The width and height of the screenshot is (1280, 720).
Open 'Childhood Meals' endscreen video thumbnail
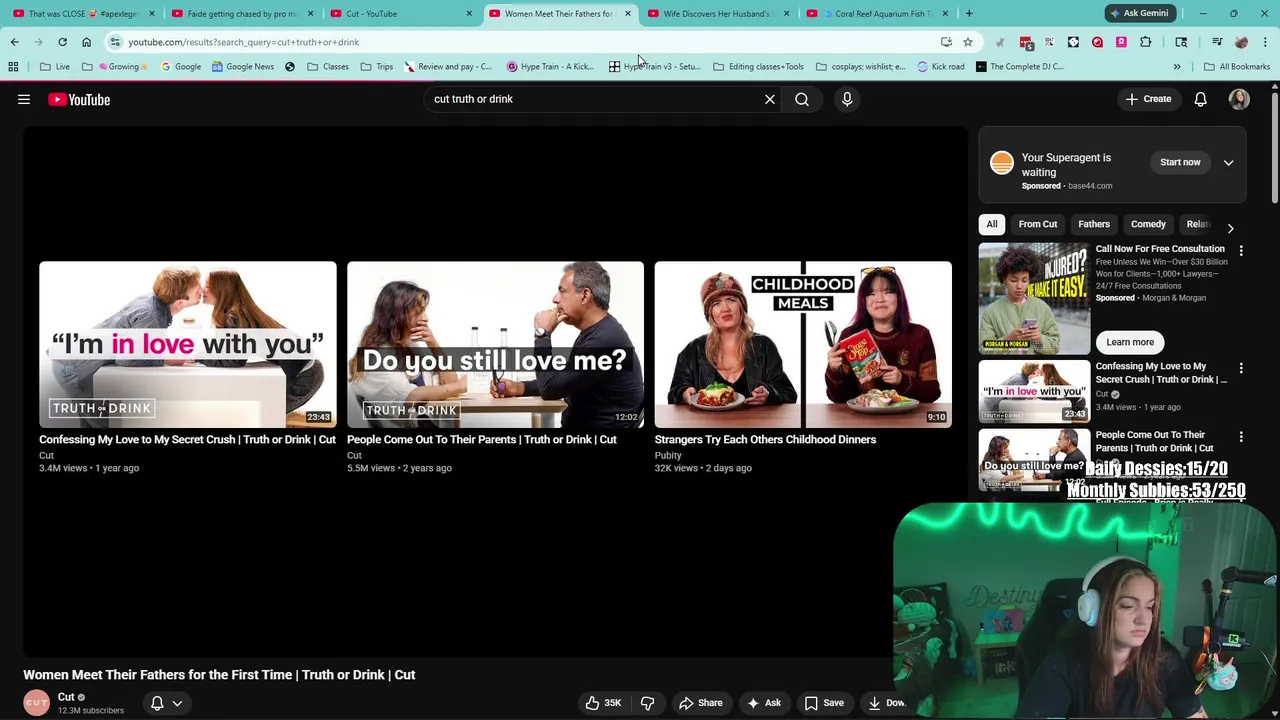coord(803,344)
